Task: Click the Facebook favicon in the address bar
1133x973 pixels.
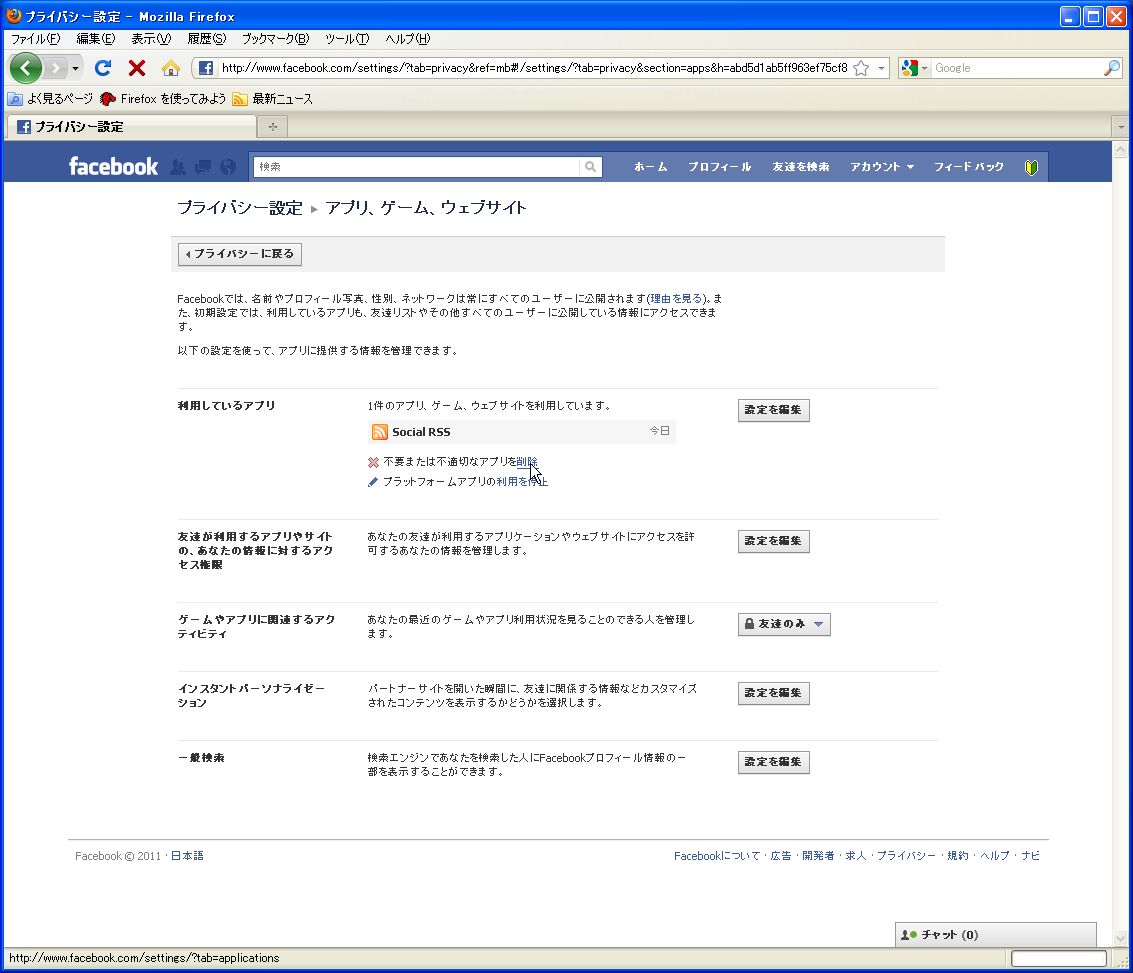Action: 206,68
